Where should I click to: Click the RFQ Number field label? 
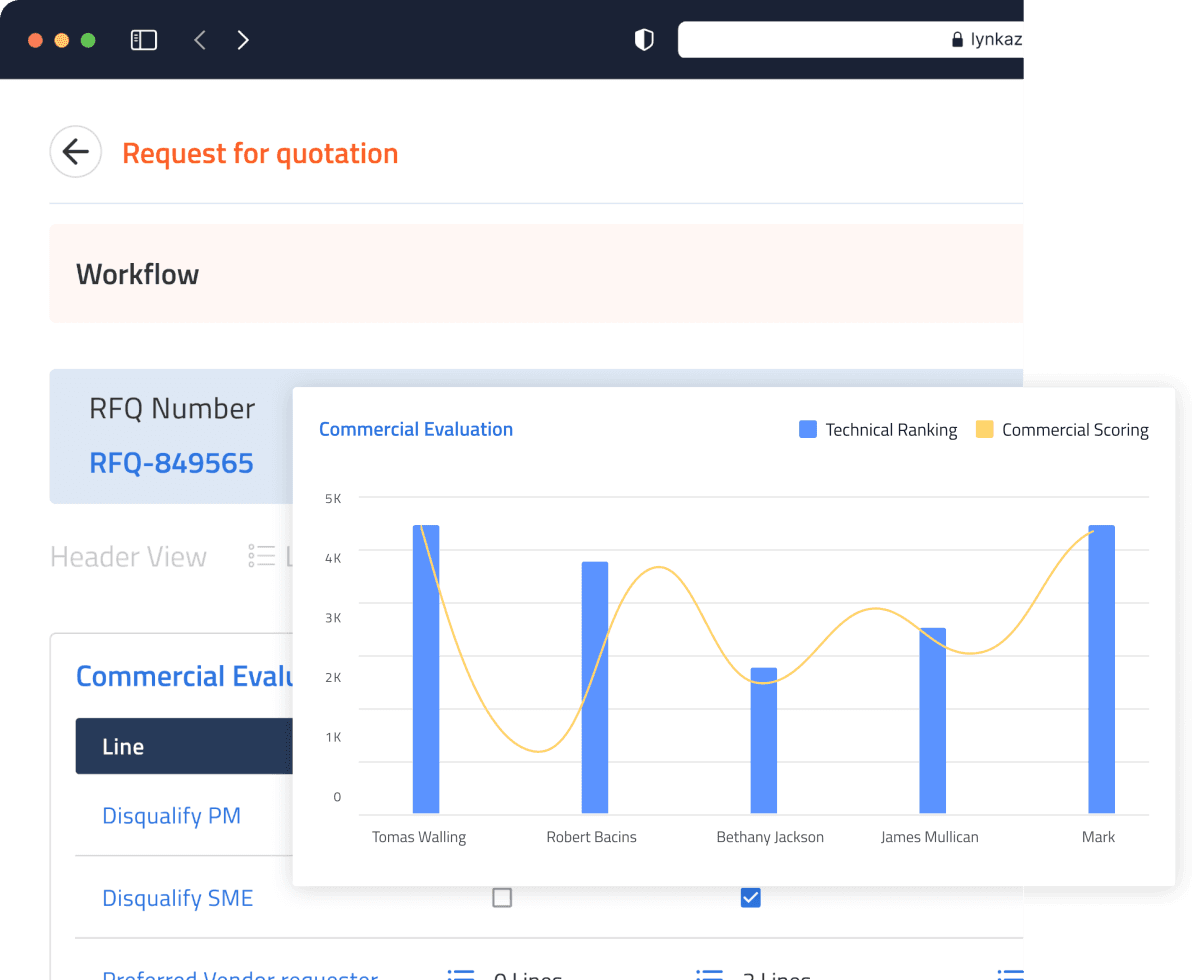(172, 408)
